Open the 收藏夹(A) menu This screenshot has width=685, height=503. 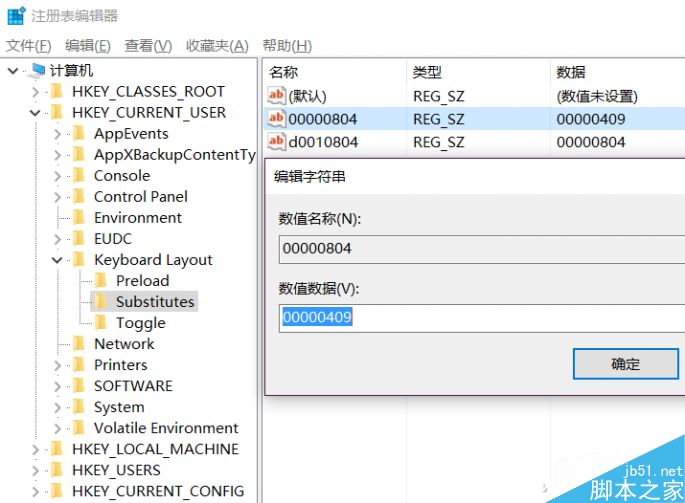pos(217,45)
